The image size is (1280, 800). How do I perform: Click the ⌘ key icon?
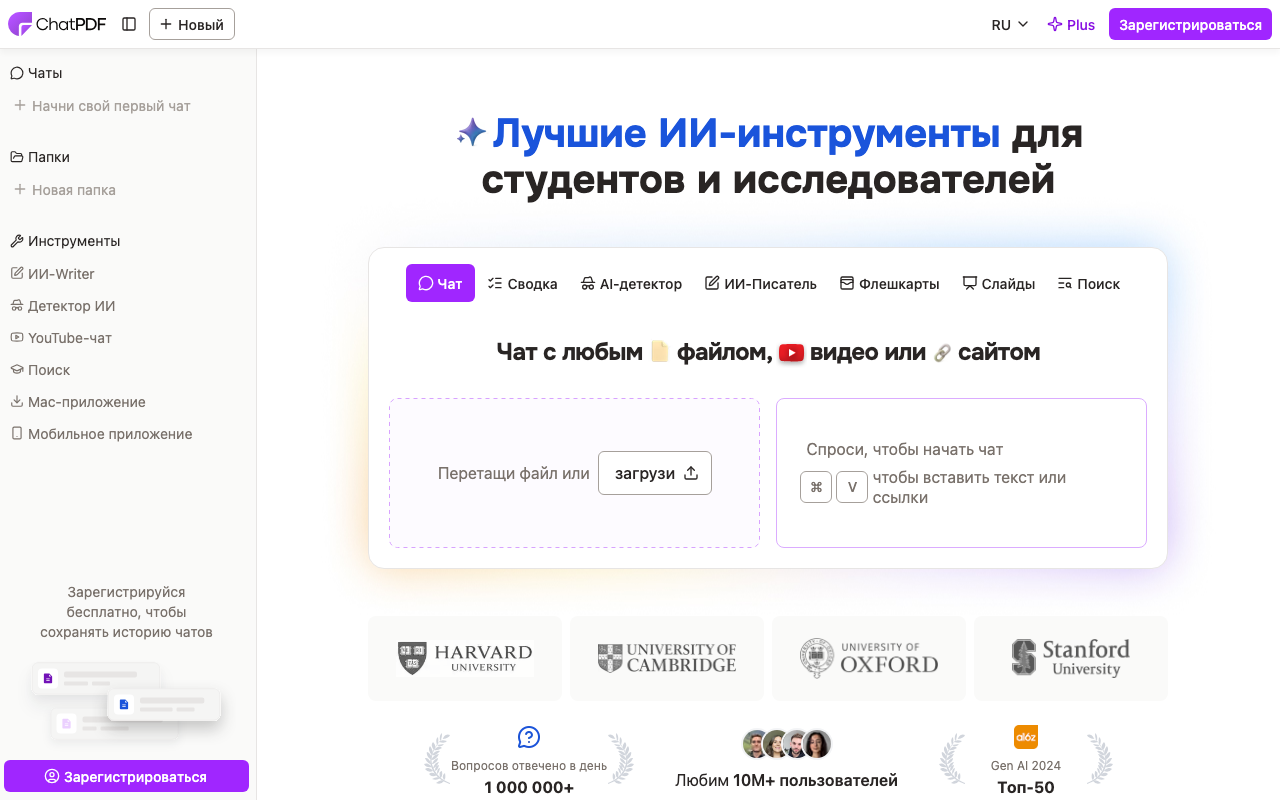[816, 487]
